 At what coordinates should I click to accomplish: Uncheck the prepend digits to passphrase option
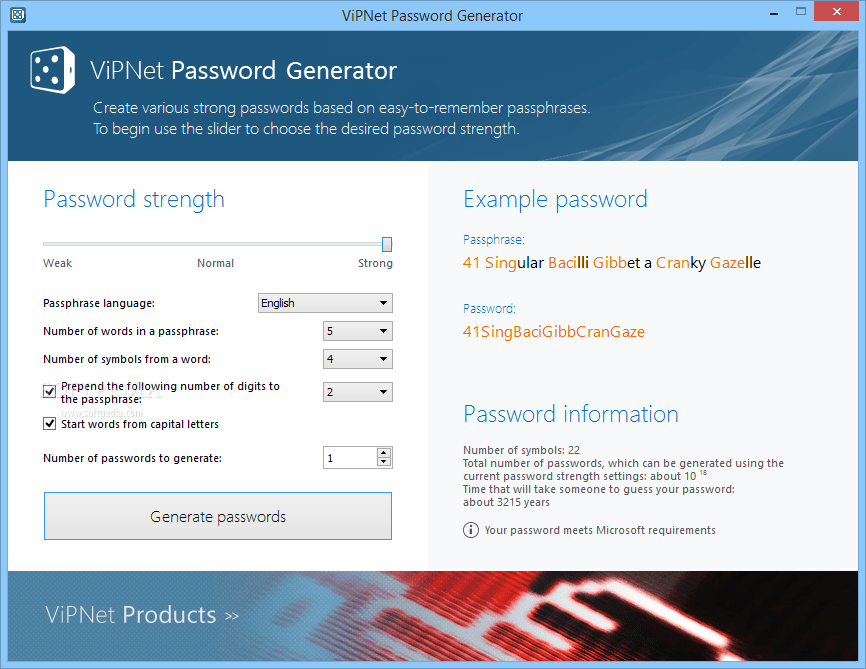[49, 391]
